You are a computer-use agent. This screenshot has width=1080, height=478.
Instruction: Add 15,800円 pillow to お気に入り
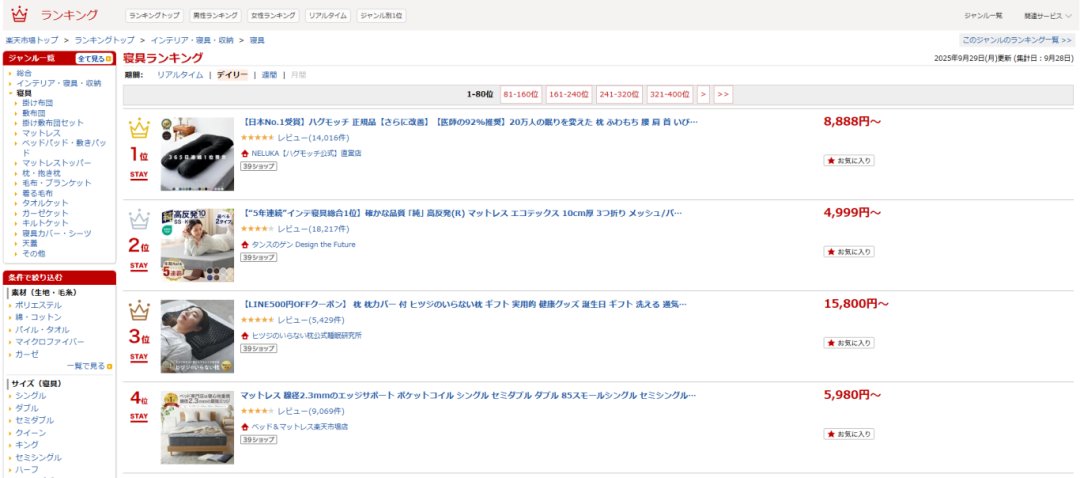(849, 343)
